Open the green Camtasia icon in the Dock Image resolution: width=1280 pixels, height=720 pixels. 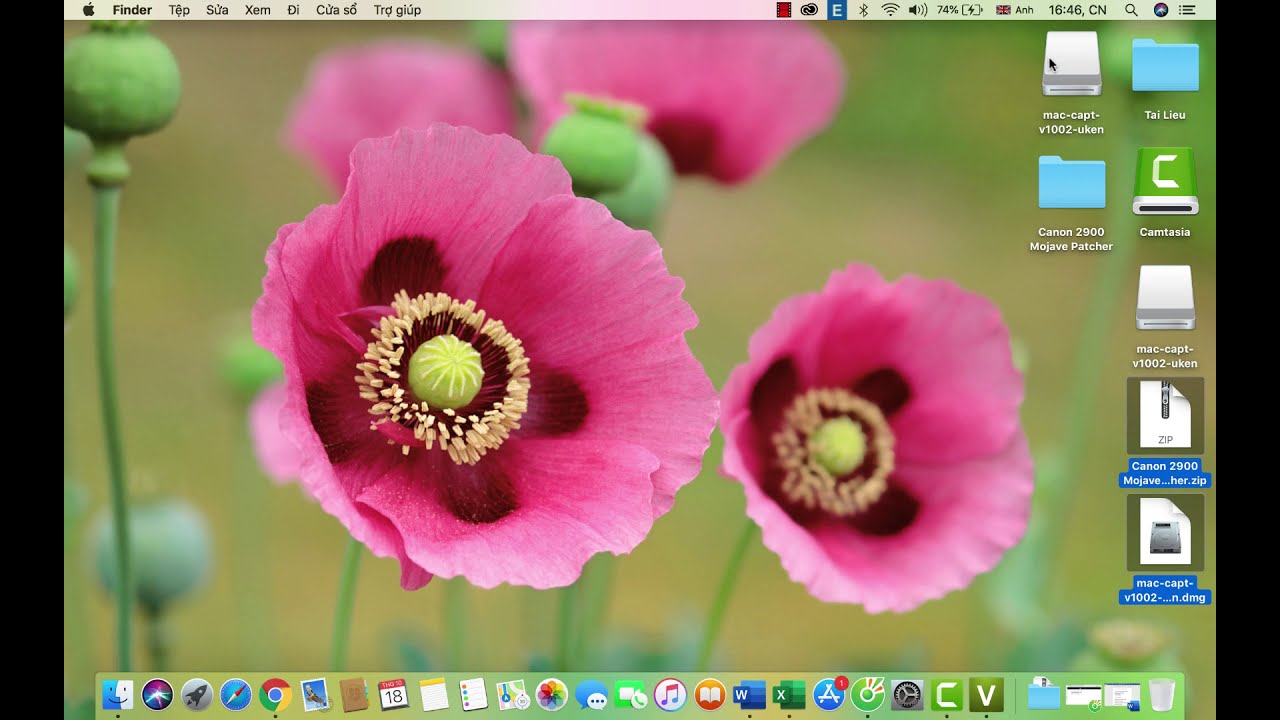(x=947, y=694)
